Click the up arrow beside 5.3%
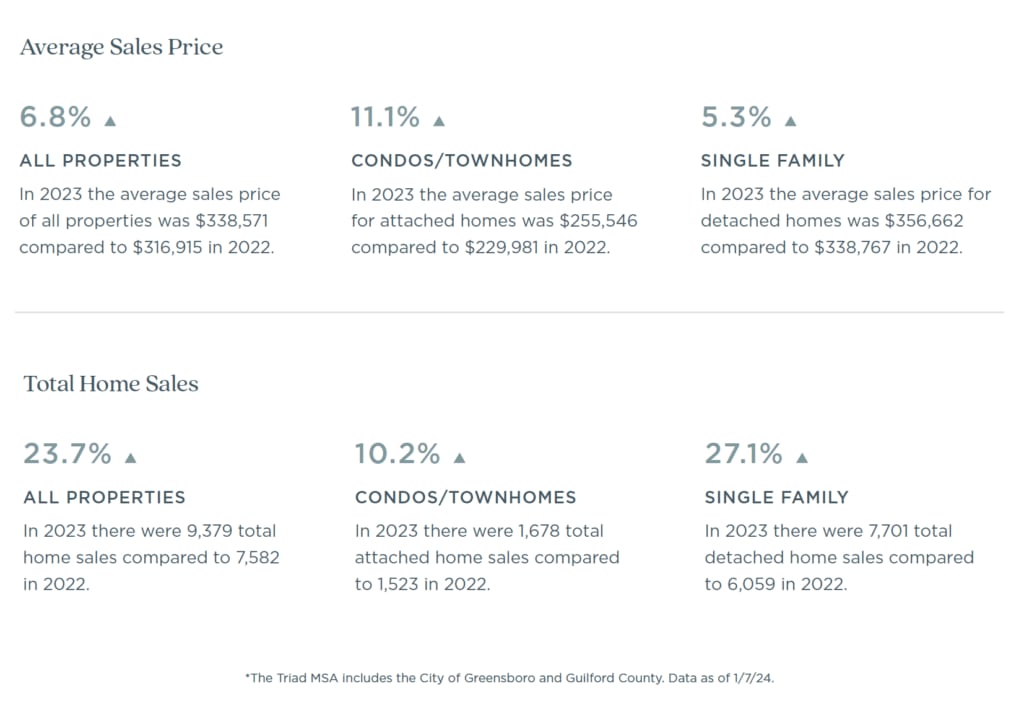 pos(790,121)
